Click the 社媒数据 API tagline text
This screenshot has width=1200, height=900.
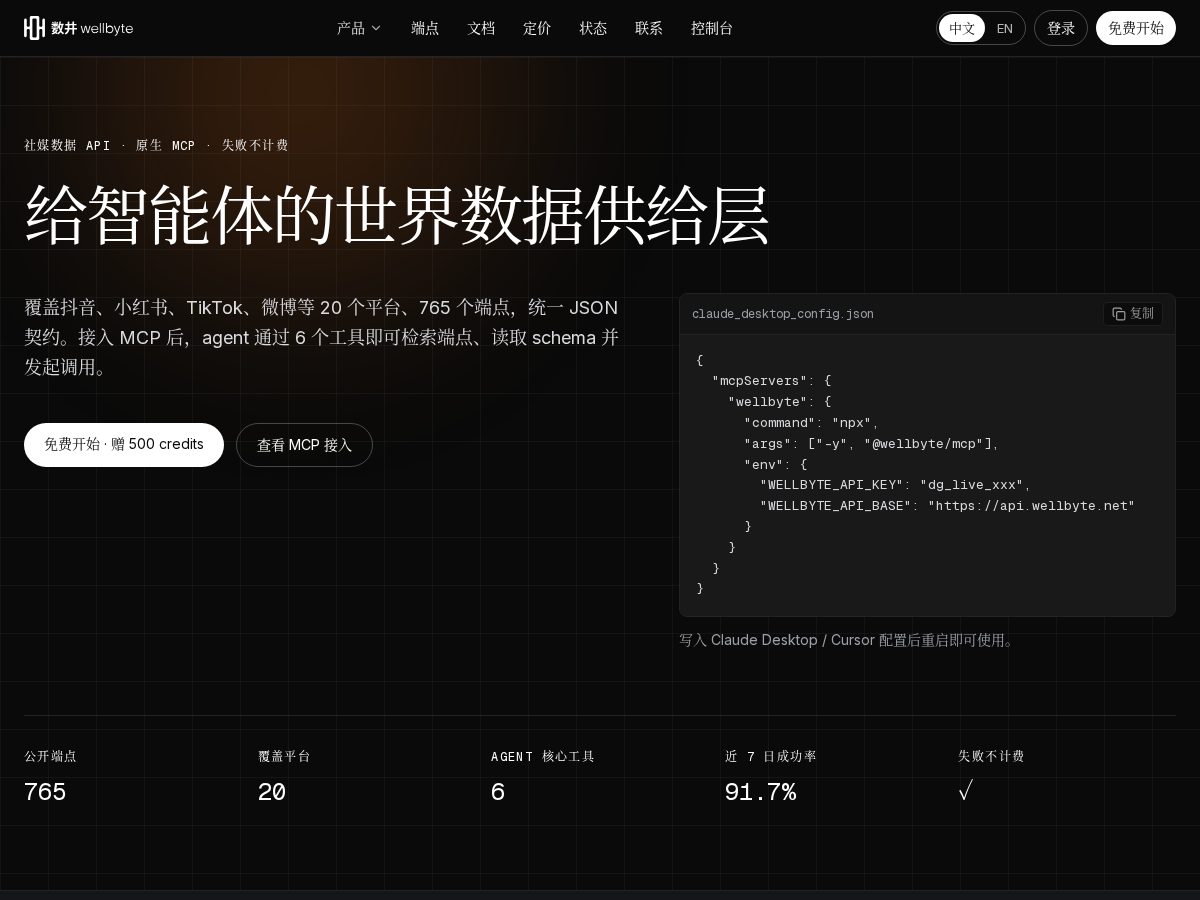tap(67, 145)
